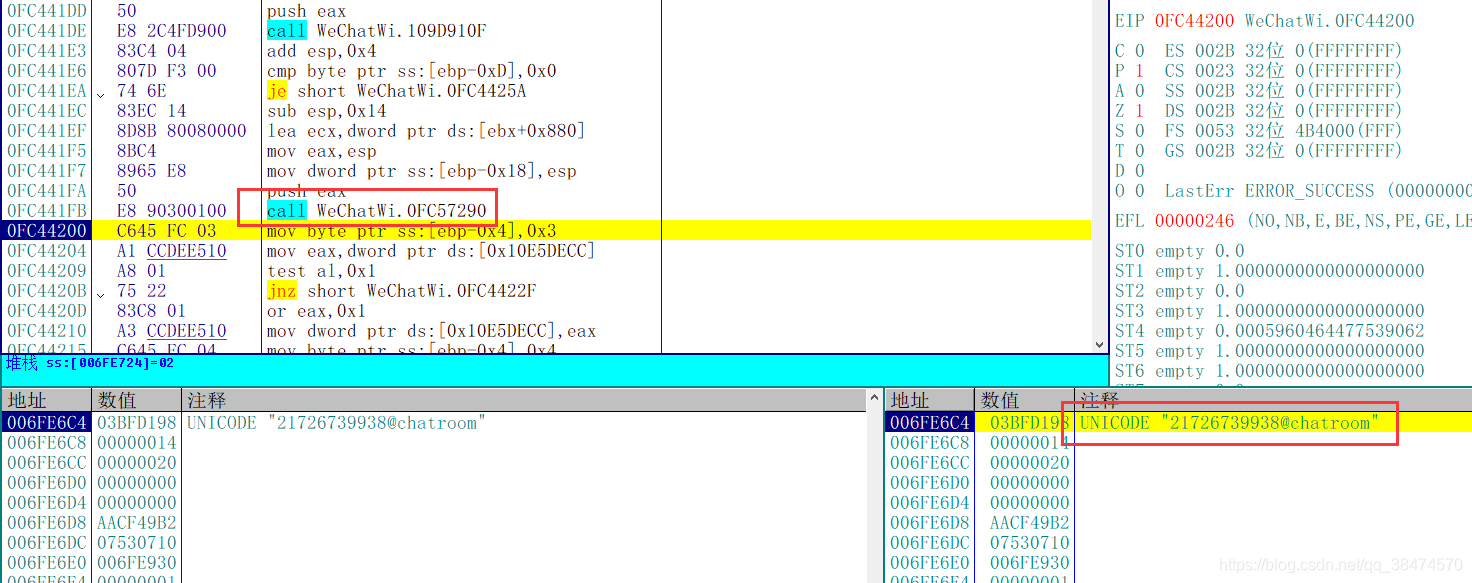
Task: Click the left stack pane scroll-up arrow
Action: tap(876, 400)
